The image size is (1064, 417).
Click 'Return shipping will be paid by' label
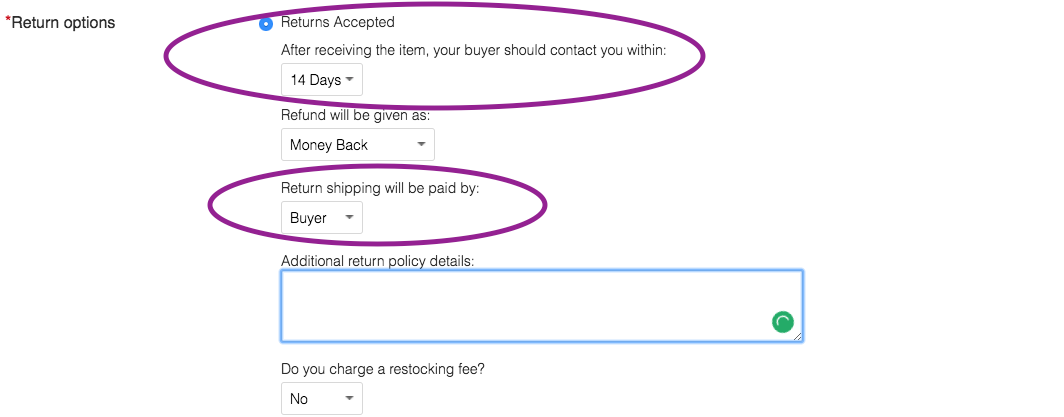tap(380, 188)
